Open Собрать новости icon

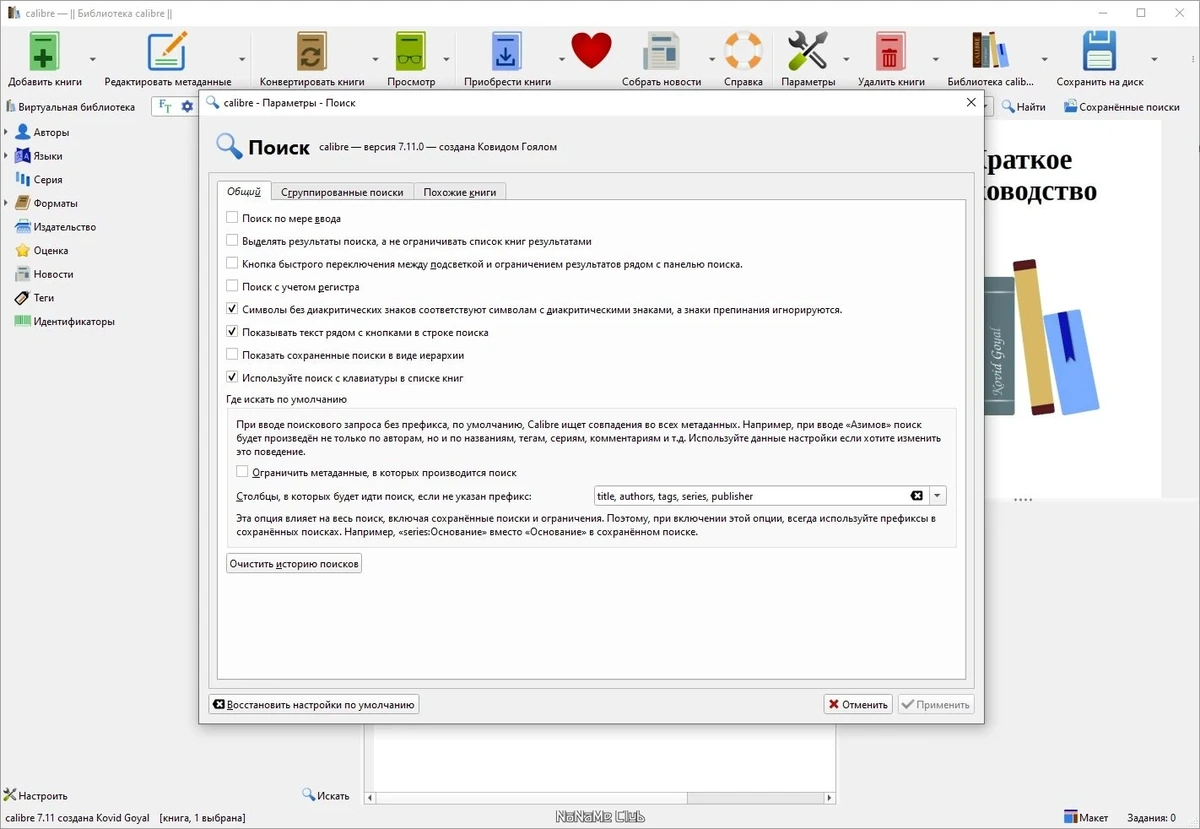pos(661,51)
